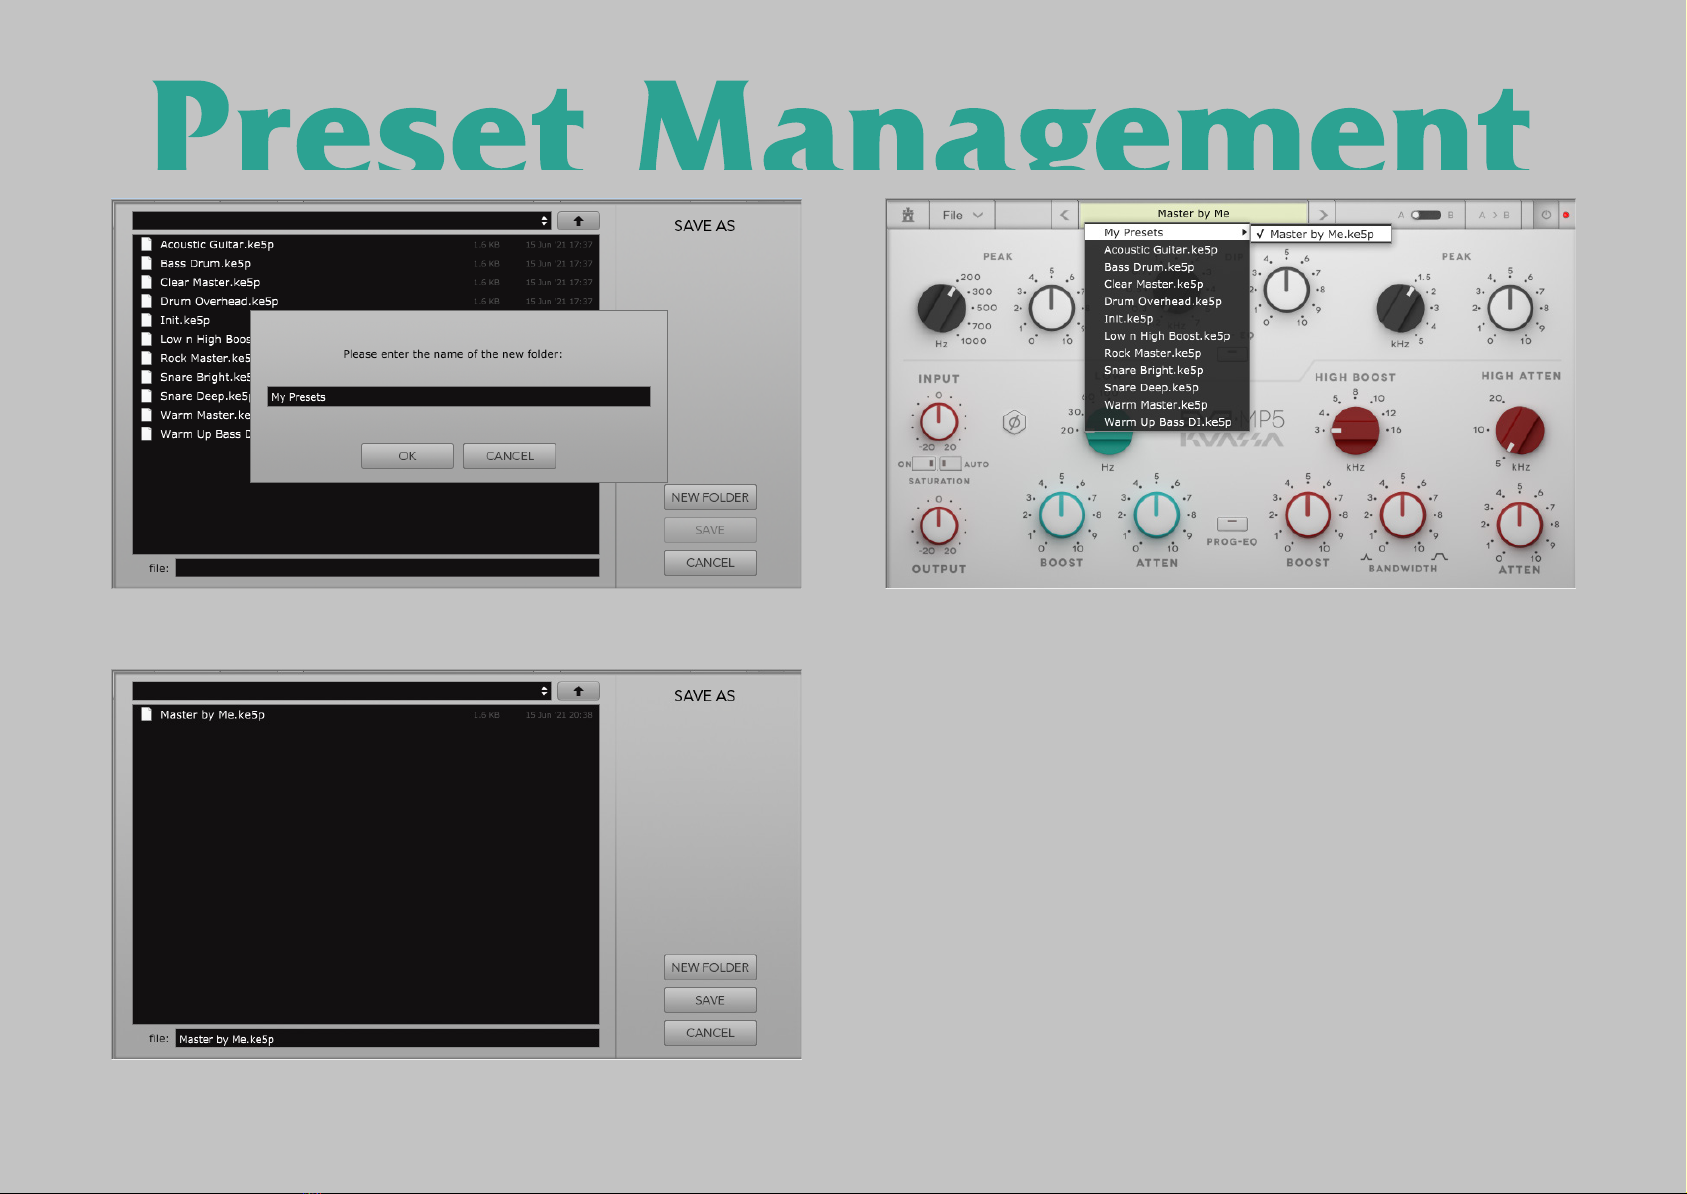1687x1194 pixels.
Task: Click NEW FOLDER beside Master by Me.ke5p list
Action: pos(710,967)
